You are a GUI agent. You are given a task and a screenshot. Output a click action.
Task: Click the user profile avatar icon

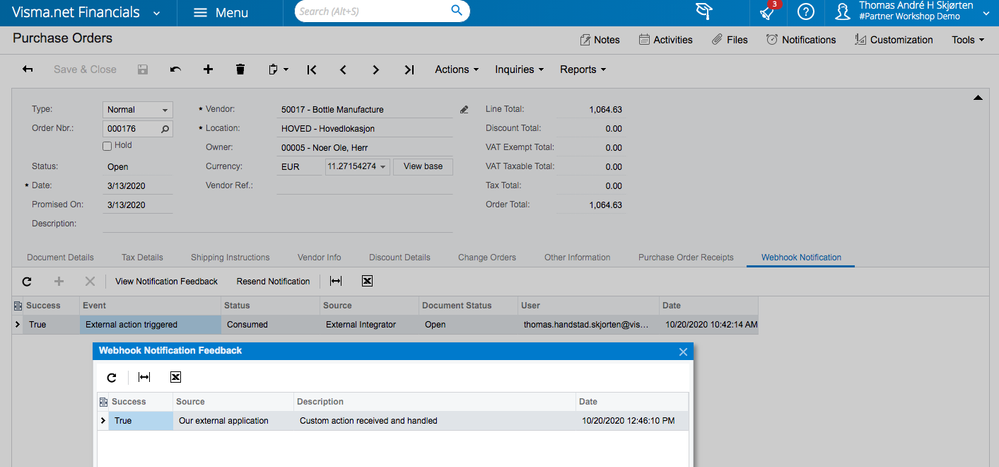click(843, 11)
